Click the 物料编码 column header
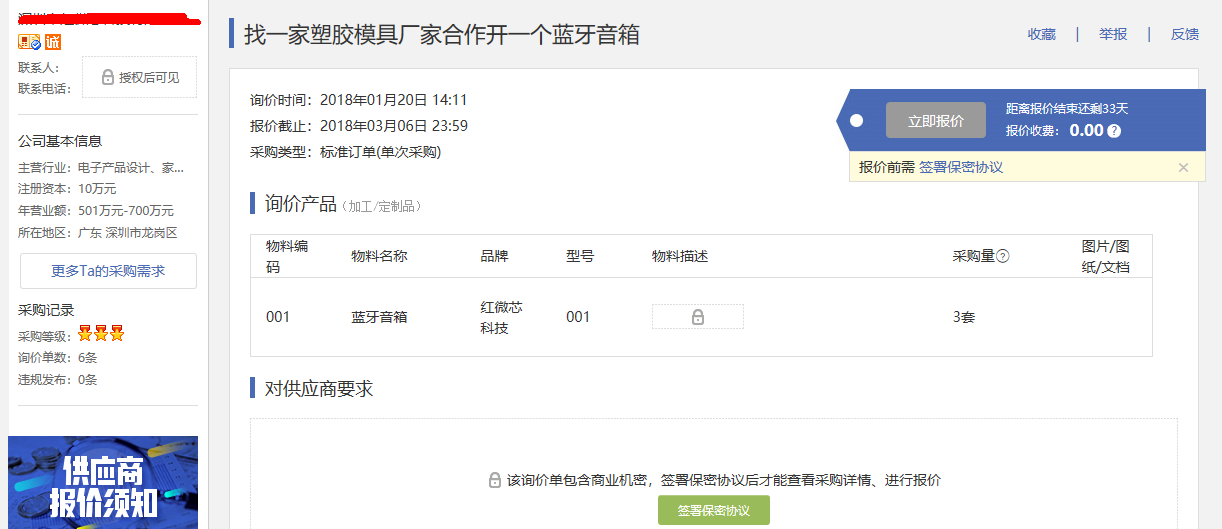Screen dimensions: 1222x529 click(x=287, y=257)
